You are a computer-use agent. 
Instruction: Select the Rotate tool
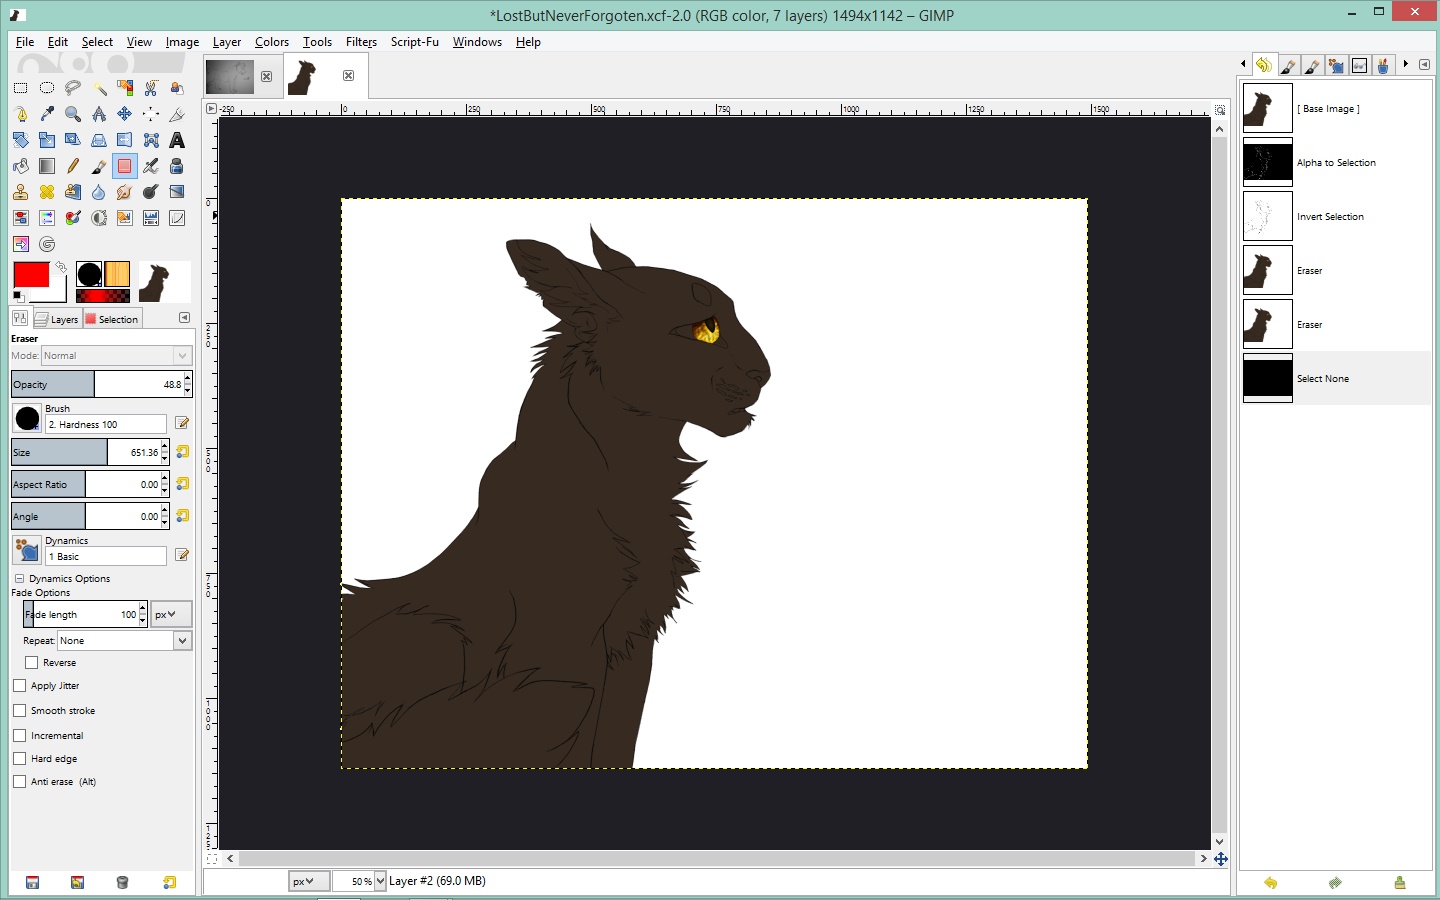point(21,140)
